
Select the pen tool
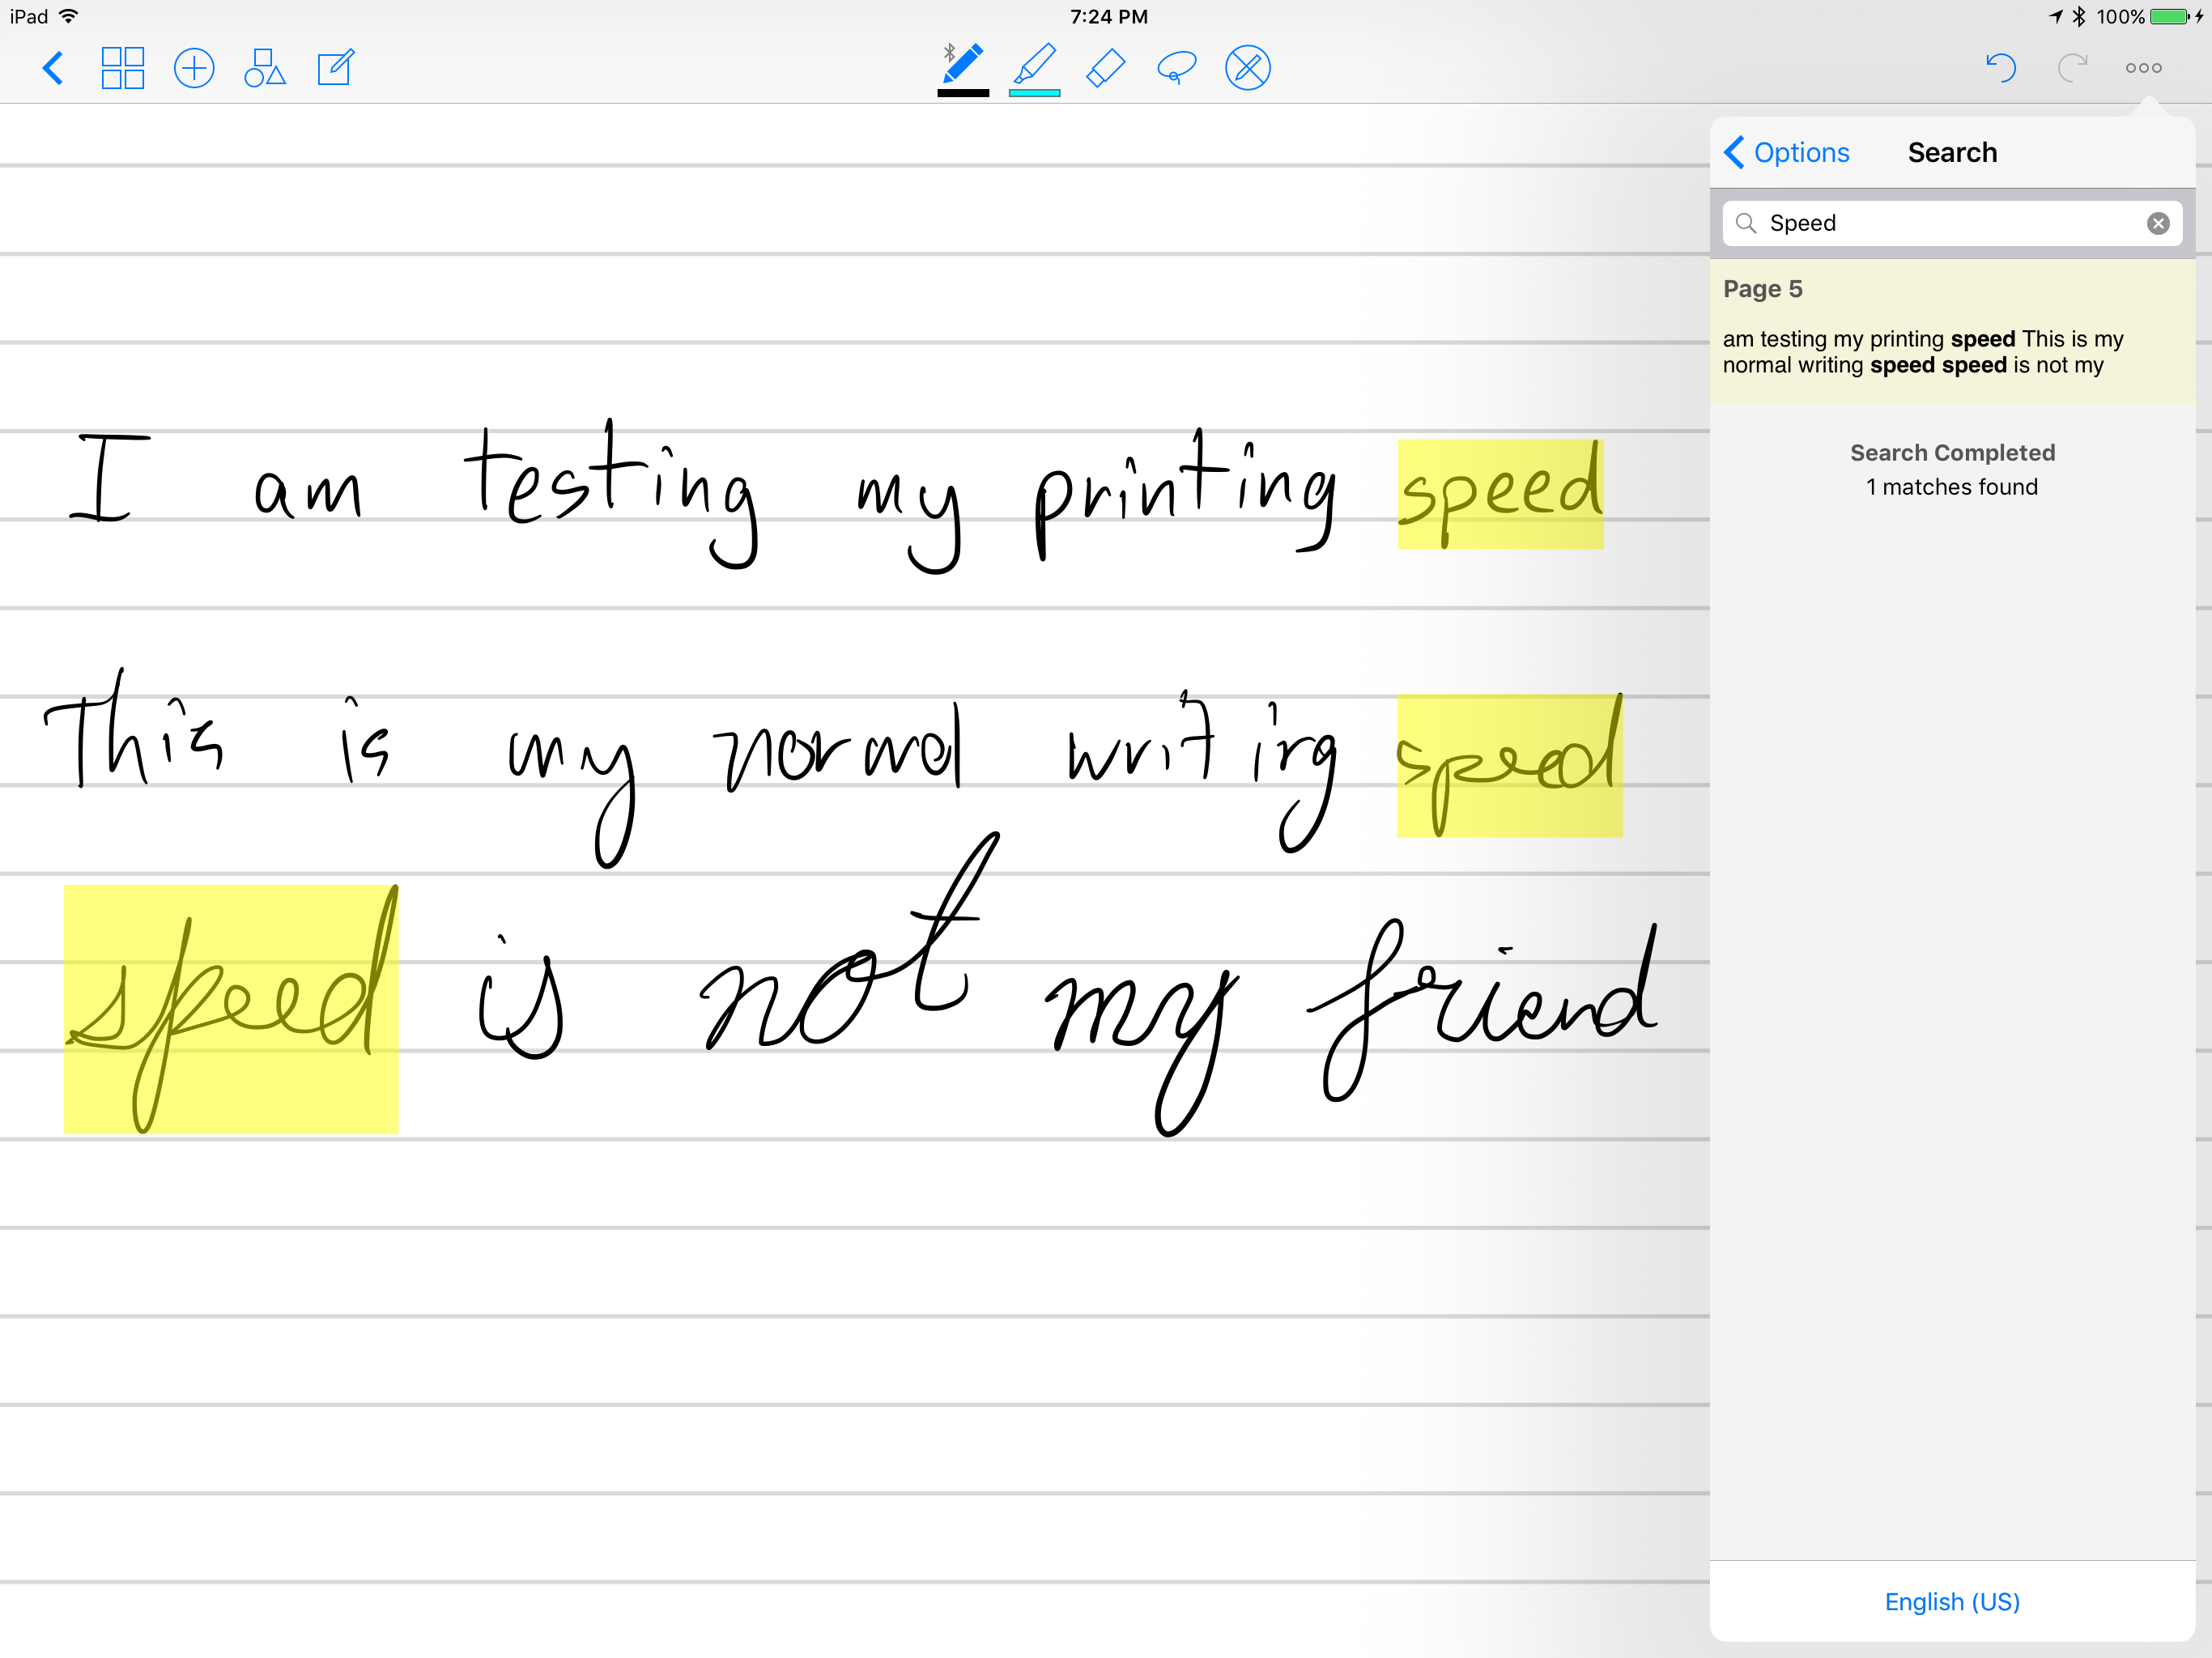(x=963, y=64)
